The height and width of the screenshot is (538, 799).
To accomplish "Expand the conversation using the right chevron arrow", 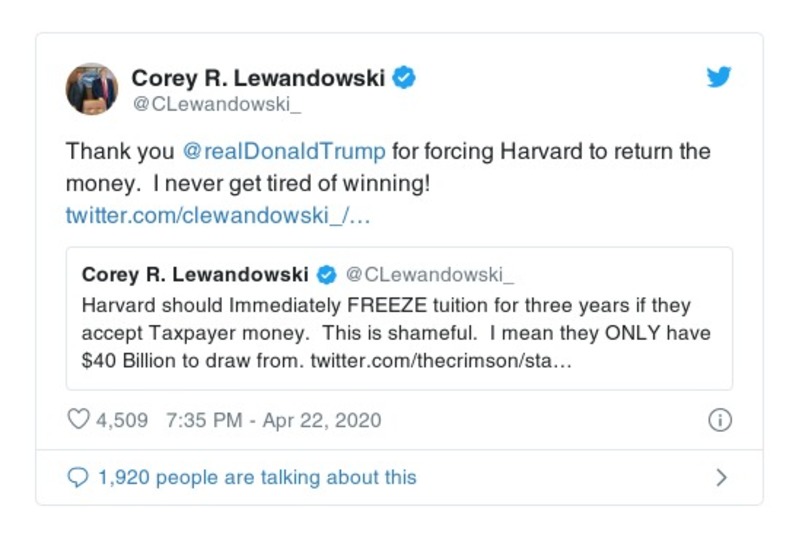I will click(x=721, y=478).
